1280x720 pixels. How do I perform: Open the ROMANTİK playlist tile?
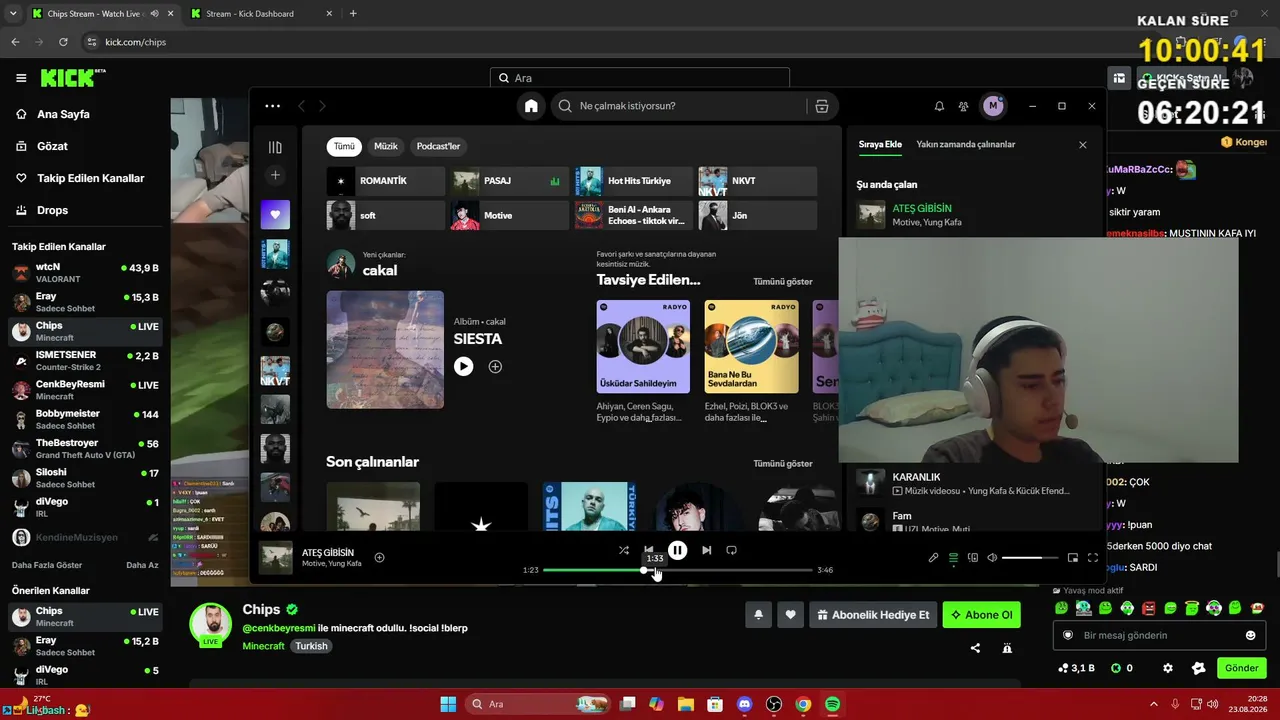[x=385, y=181]
